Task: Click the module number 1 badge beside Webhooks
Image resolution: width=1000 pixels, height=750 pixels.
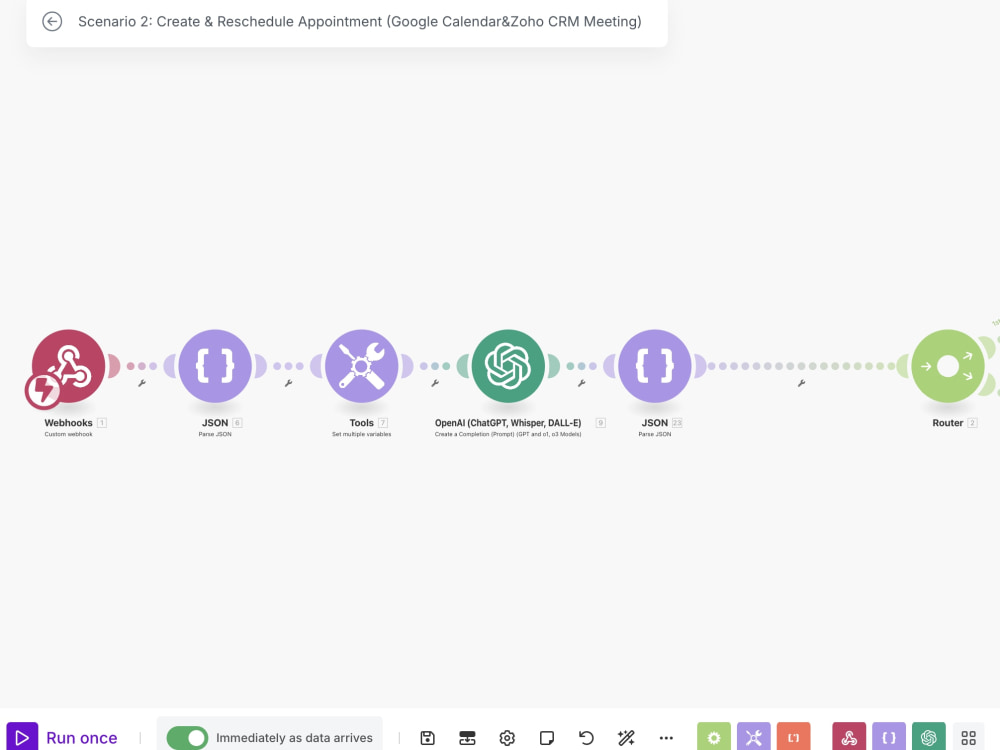Action: (x=101, y=423)
